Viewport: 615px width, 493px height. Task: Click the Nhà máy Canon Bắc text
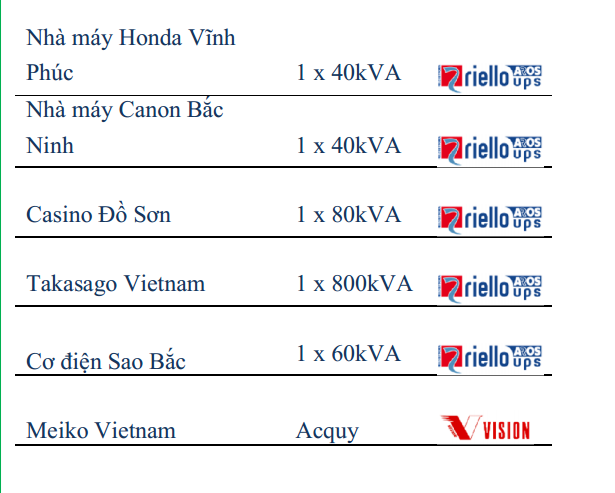click(125, 110)
